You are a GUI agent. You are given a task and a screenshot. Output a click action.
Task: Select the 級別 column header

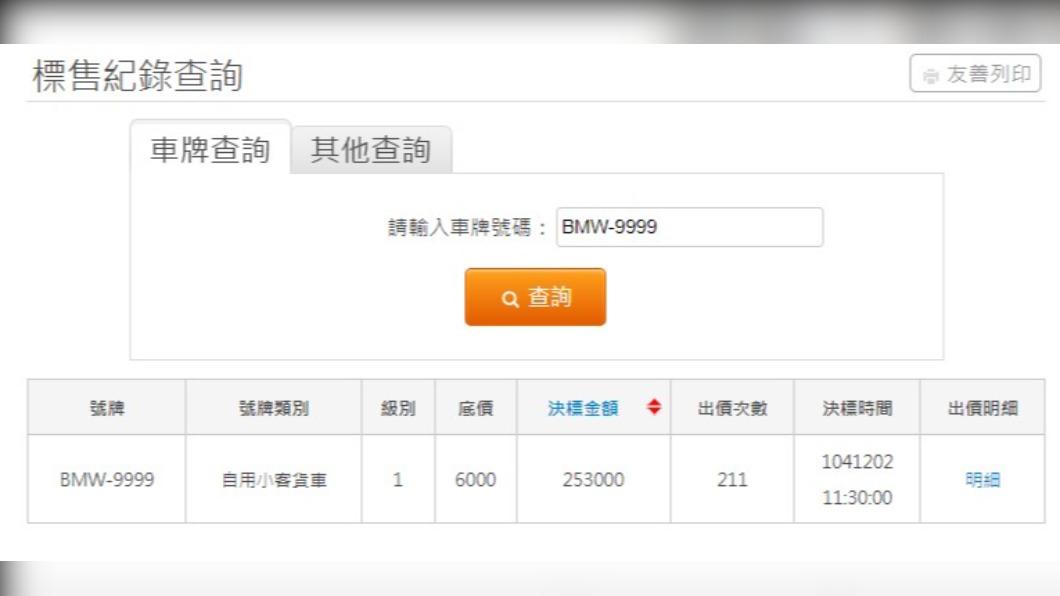tap(398, 408)
